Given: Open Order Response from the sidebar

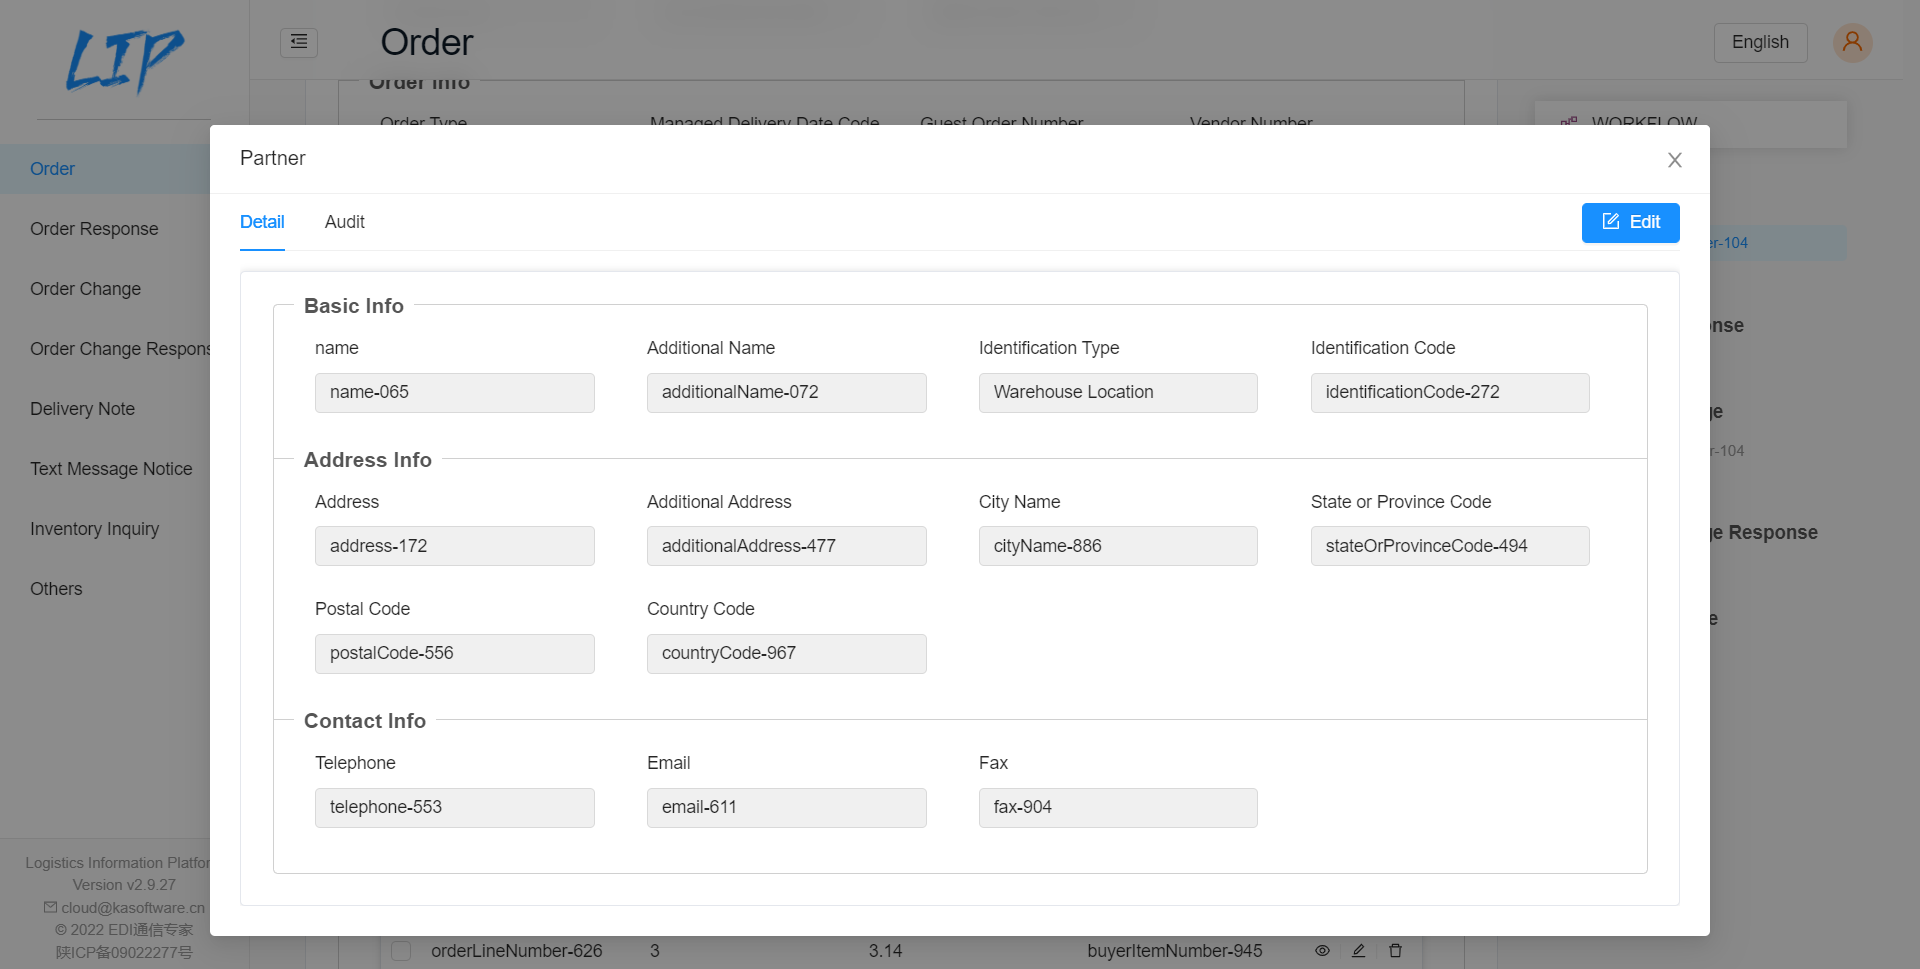Looking at the screenshot, I should pos(94,228).
